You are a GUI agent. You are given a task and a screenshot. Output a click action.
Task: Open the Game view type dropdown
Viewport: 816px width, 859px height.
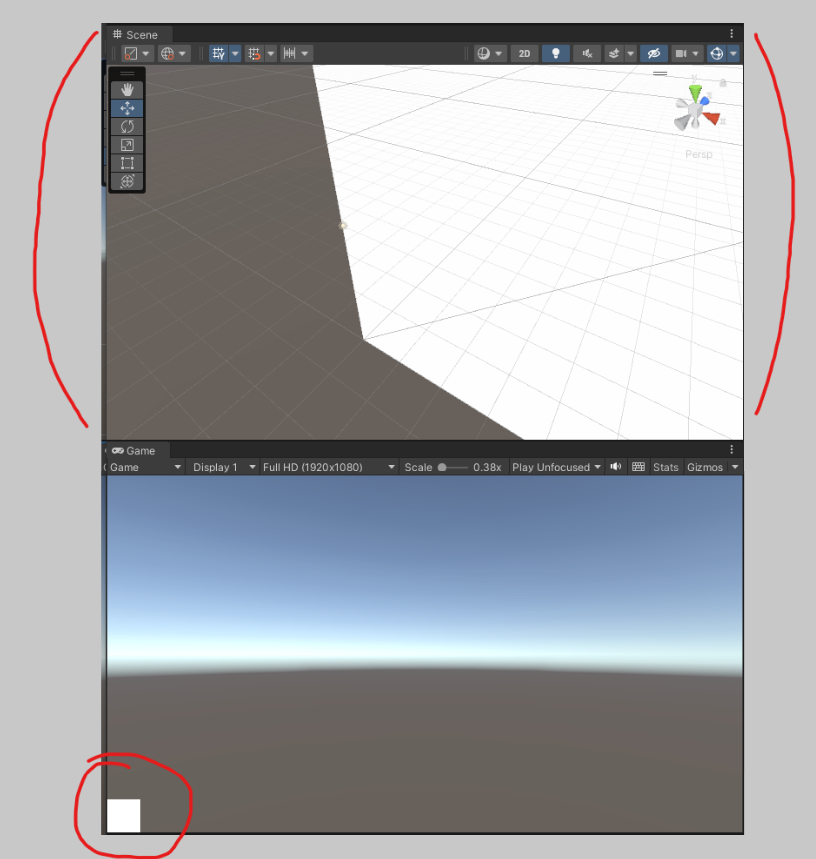pyautogui.click(x=145, y=467)
